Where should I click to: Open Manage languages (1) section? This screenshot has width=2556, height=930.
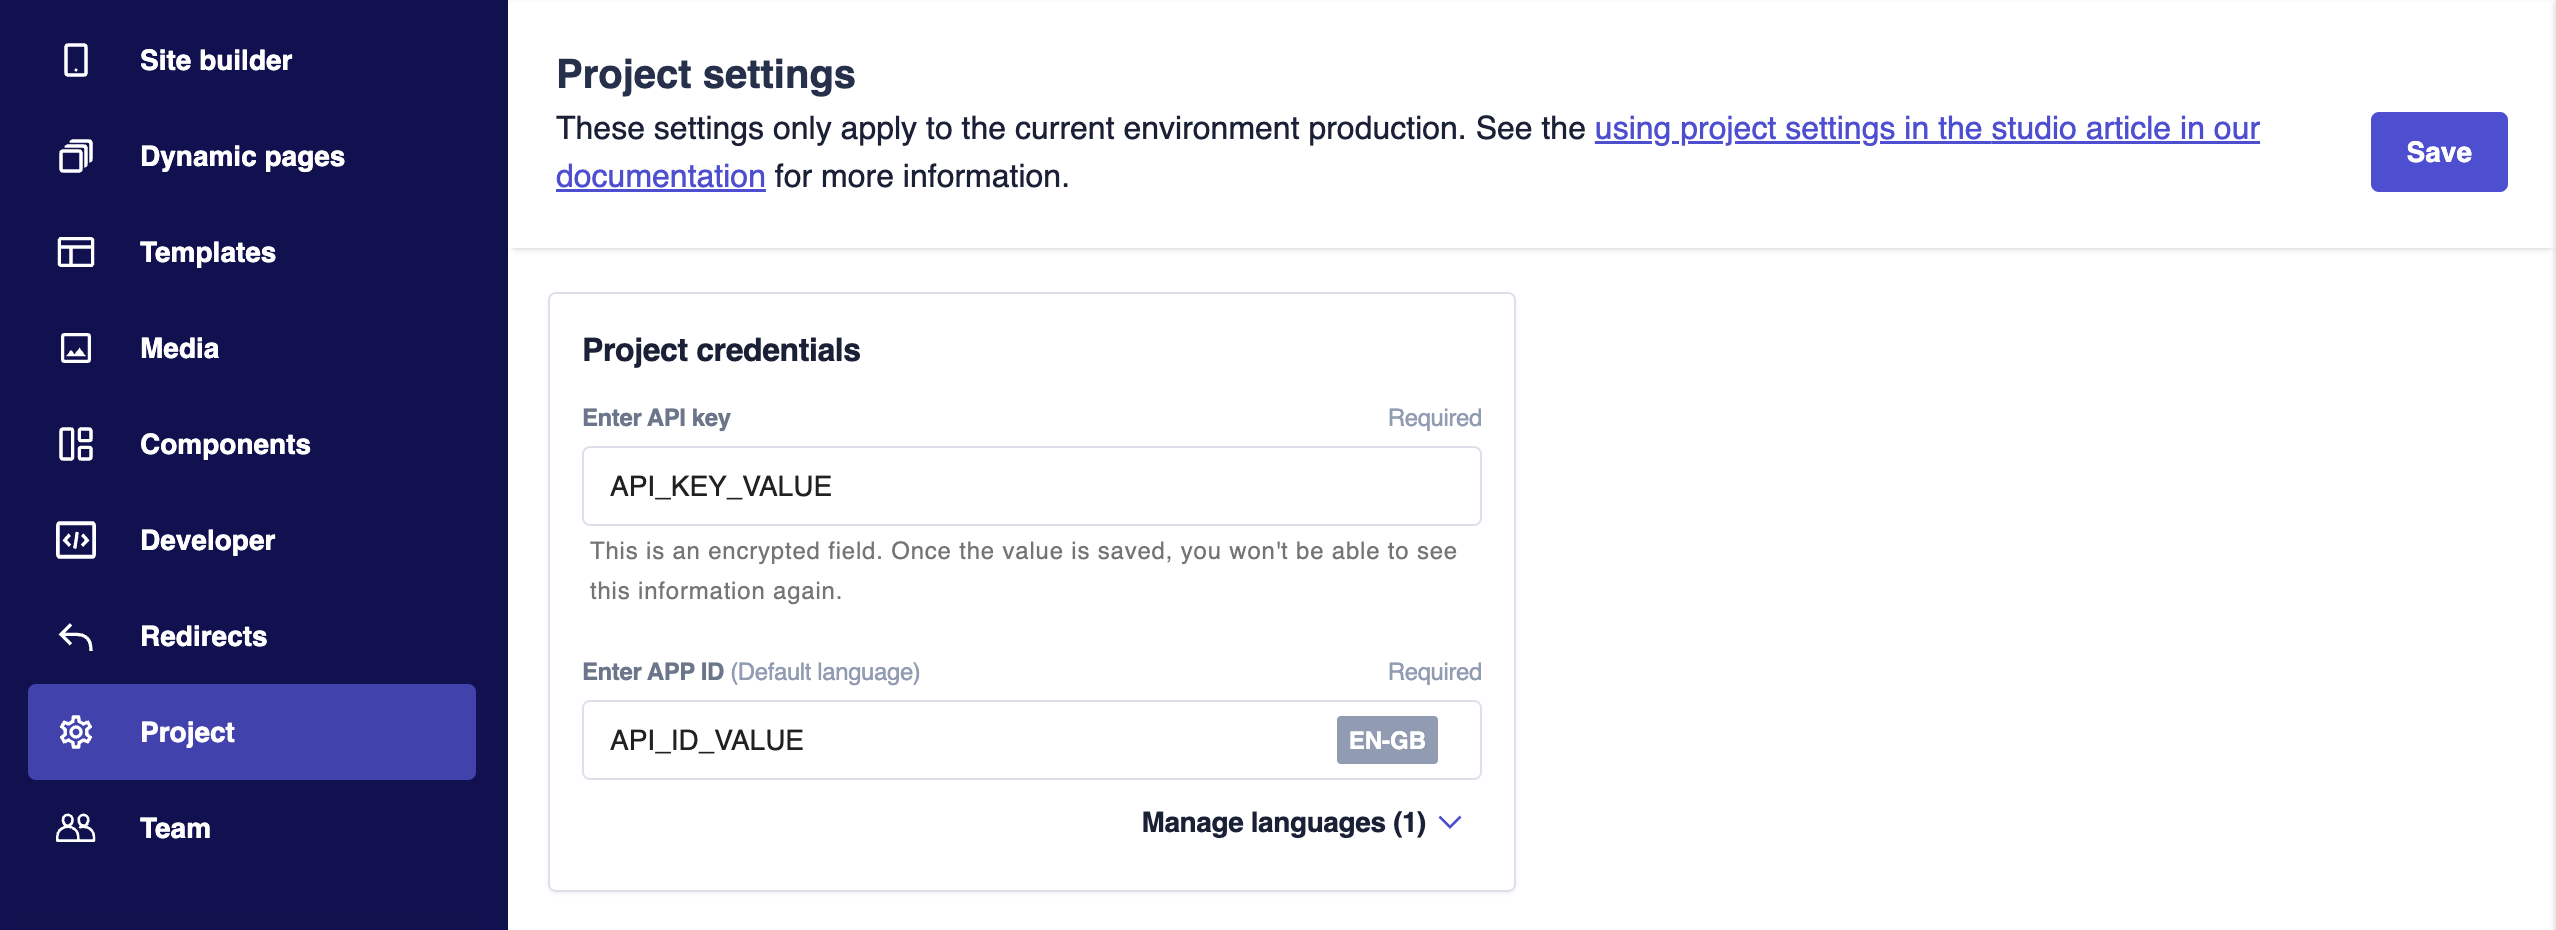click(1283, 822)
